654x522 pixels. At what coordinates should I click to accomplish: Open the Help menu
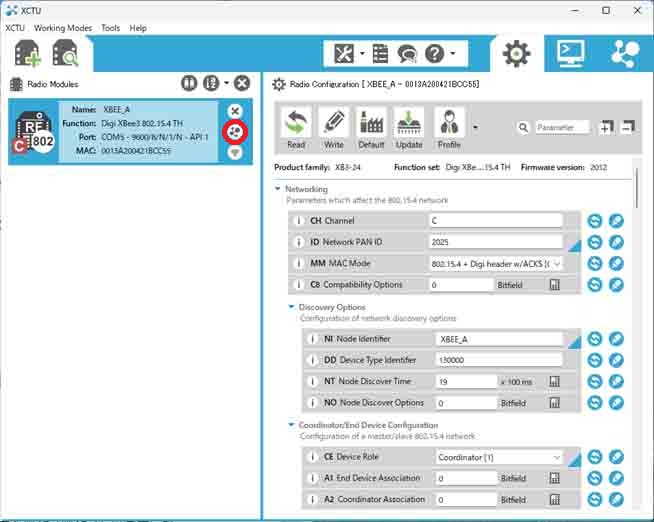point(138,28)
